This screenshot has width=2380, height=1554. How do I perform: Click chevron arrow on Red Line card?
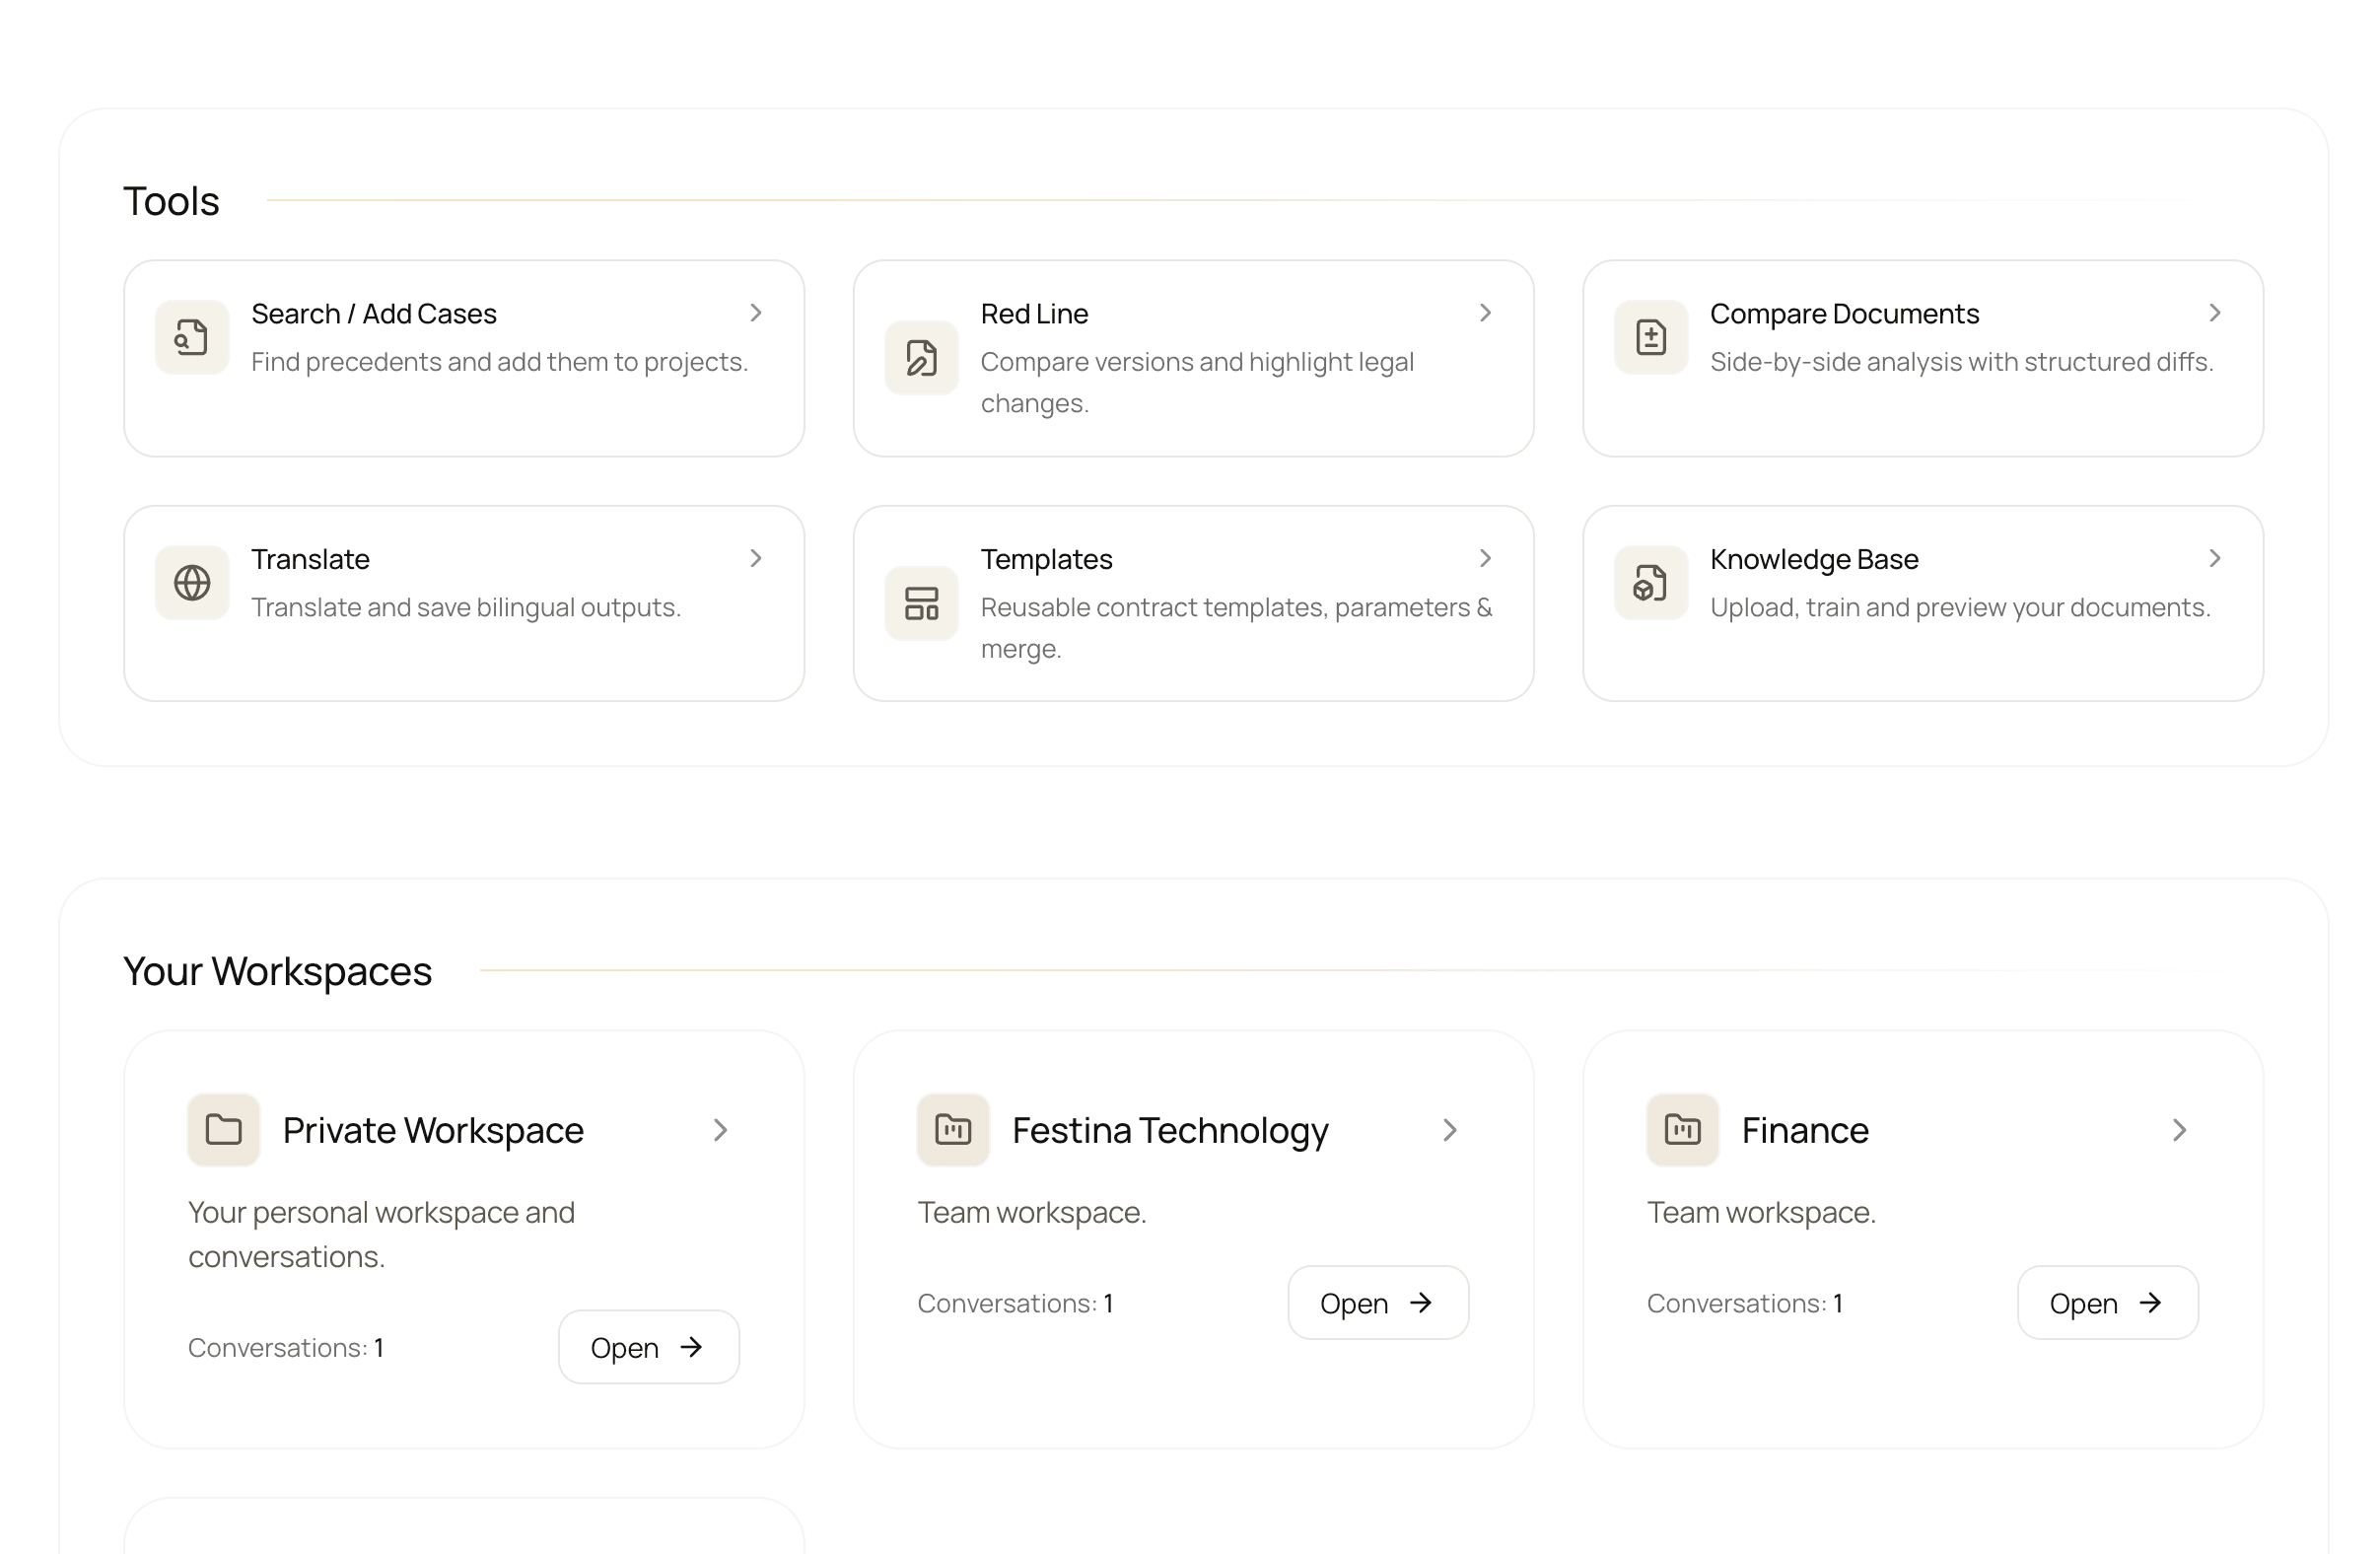click(x=1485, y=313)
